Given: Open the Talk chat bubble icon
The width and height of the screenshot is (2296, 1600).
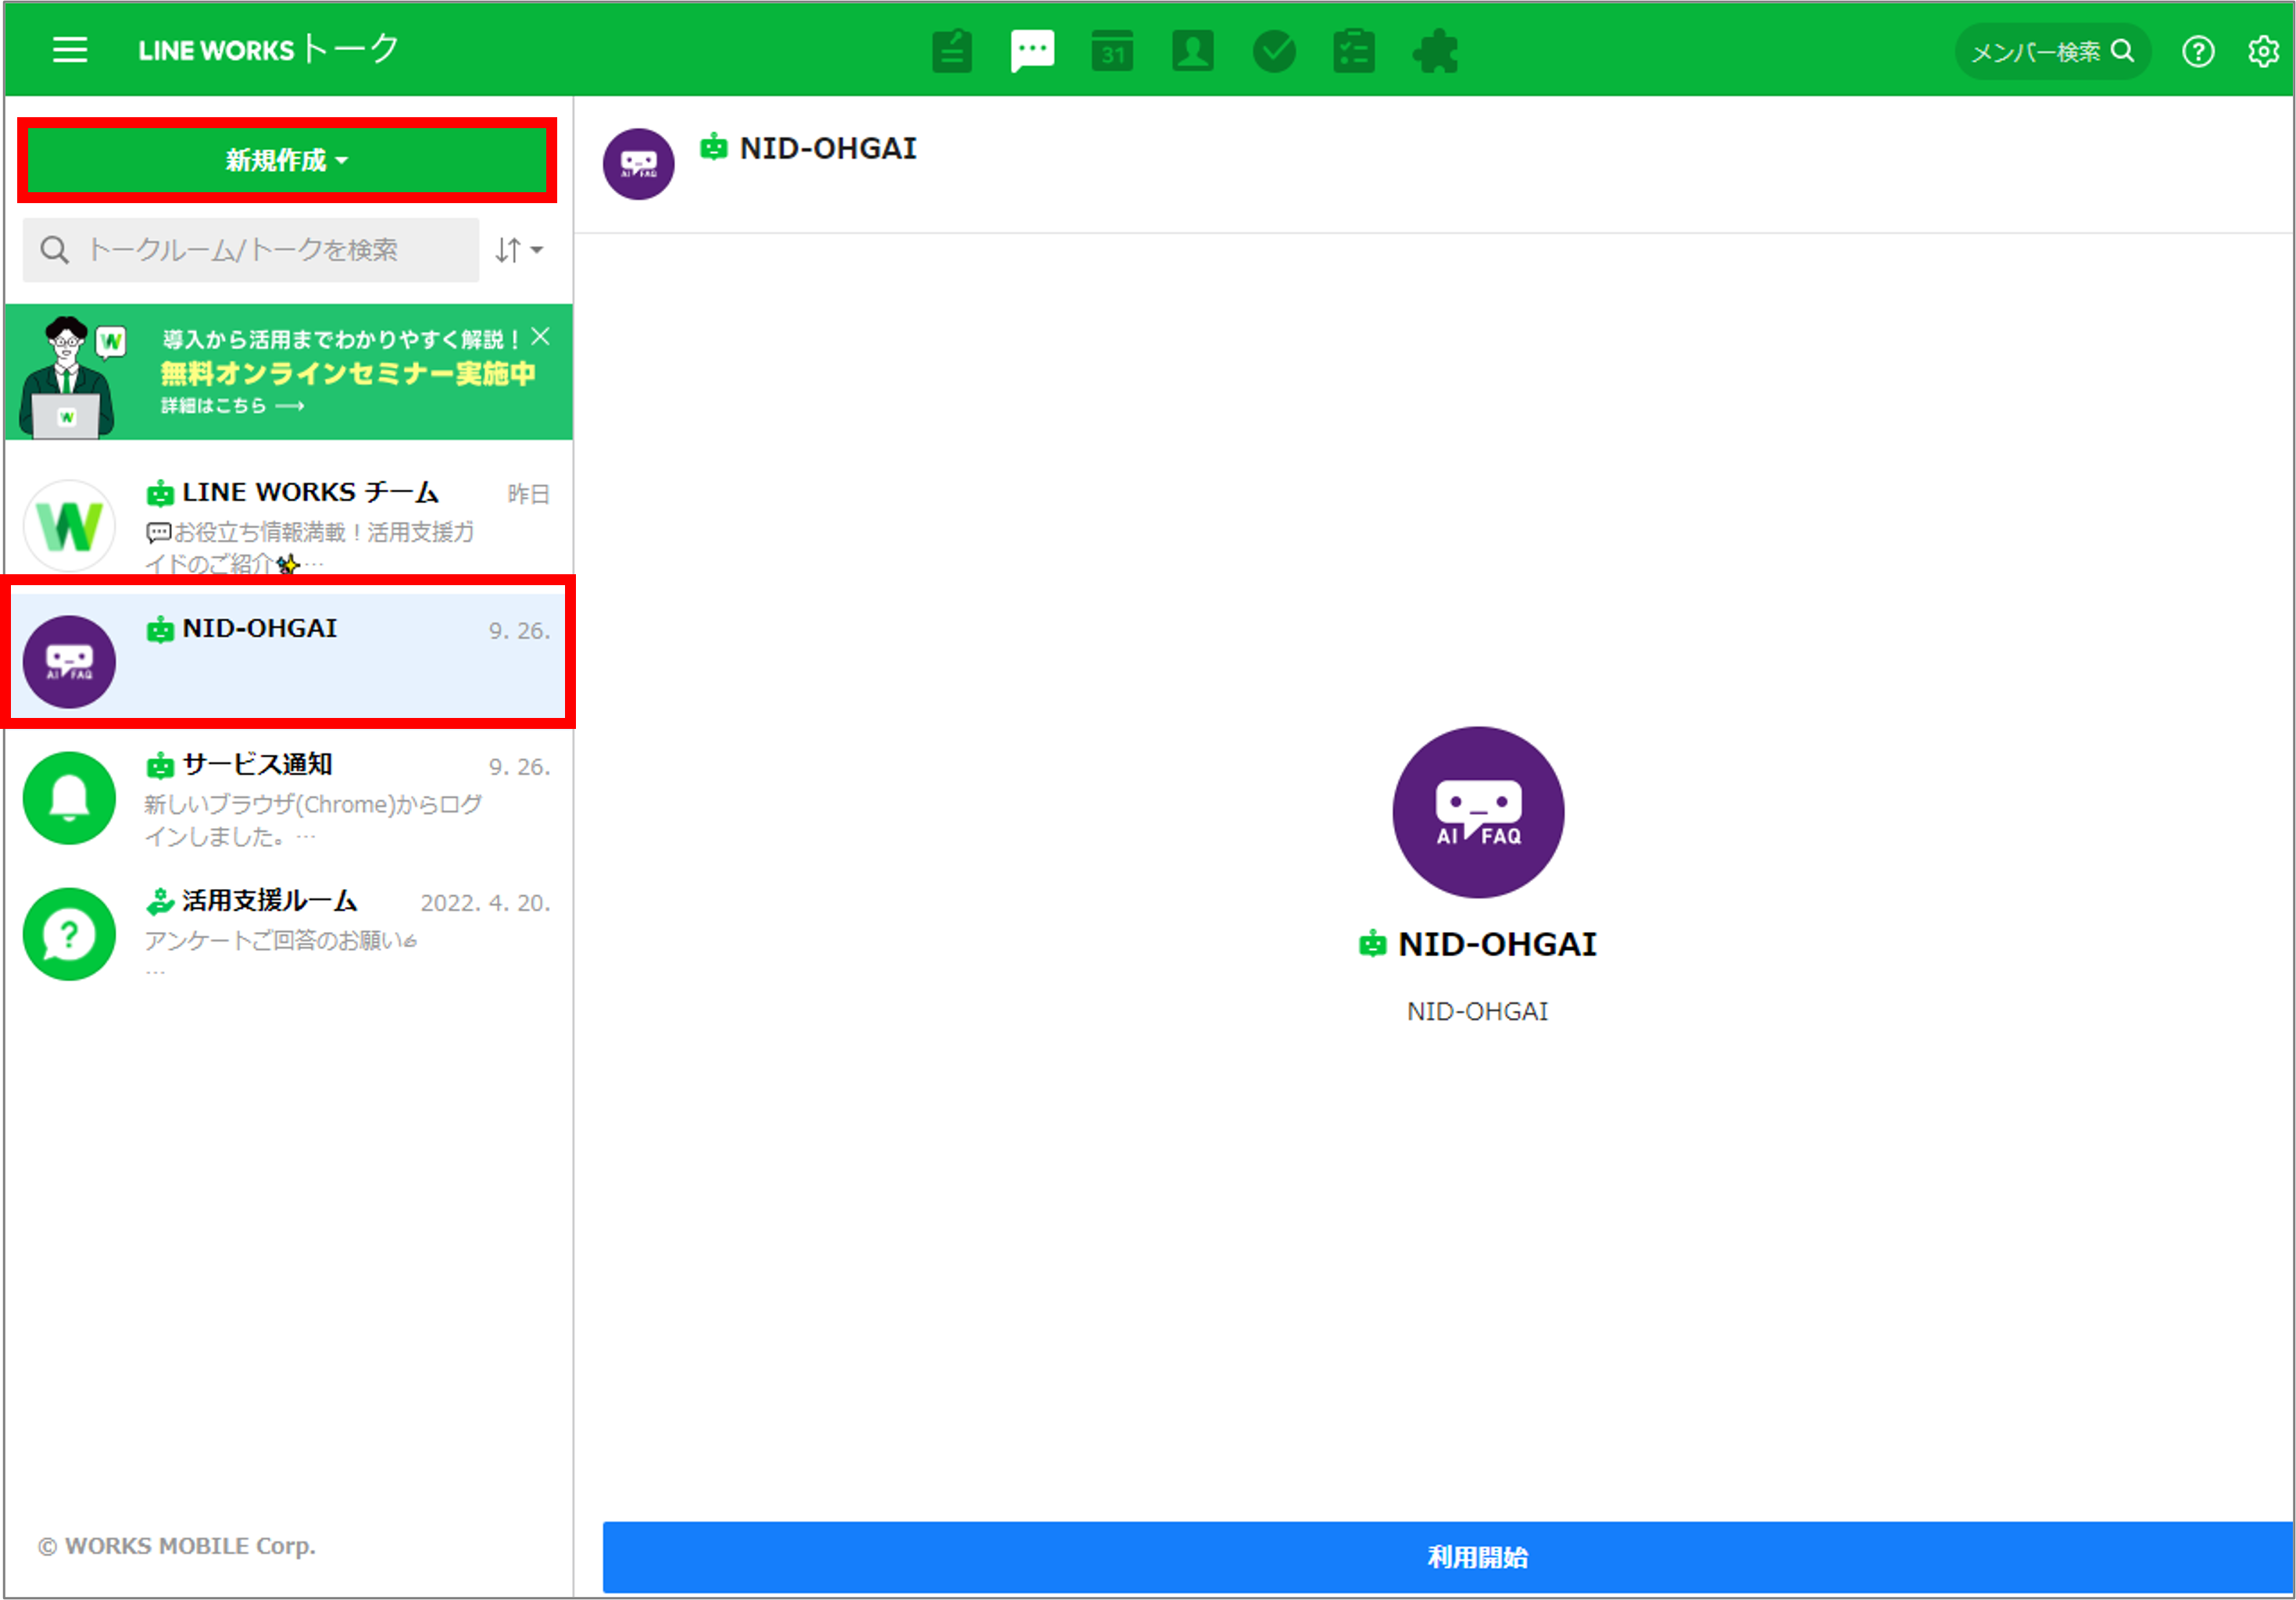Looking at the screenshot, I should coord(1033,51).
